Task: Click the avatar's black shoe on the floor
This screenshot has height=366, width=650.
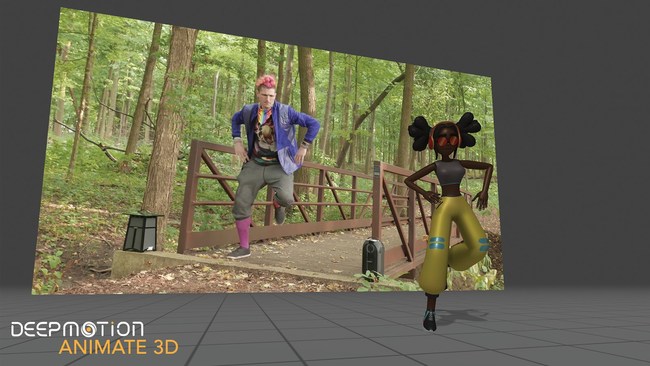Action: [x=429, y=320]
